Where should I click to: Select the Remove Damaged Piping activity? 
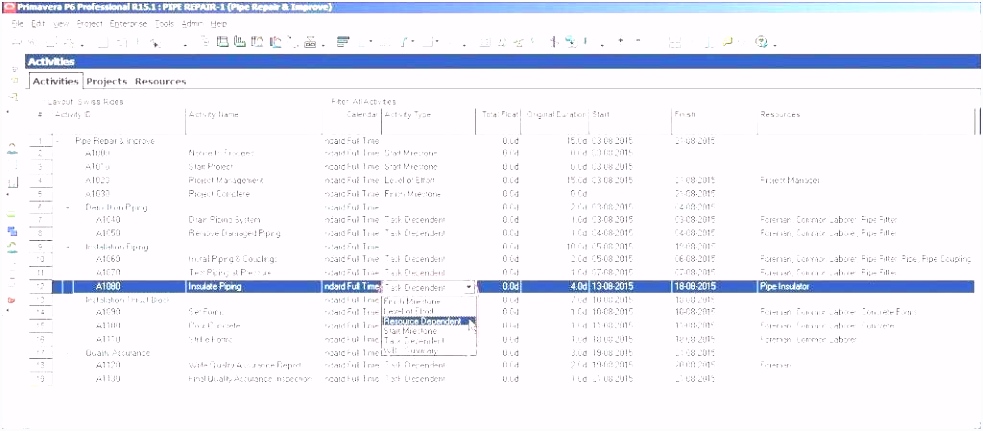pos(234,233)
